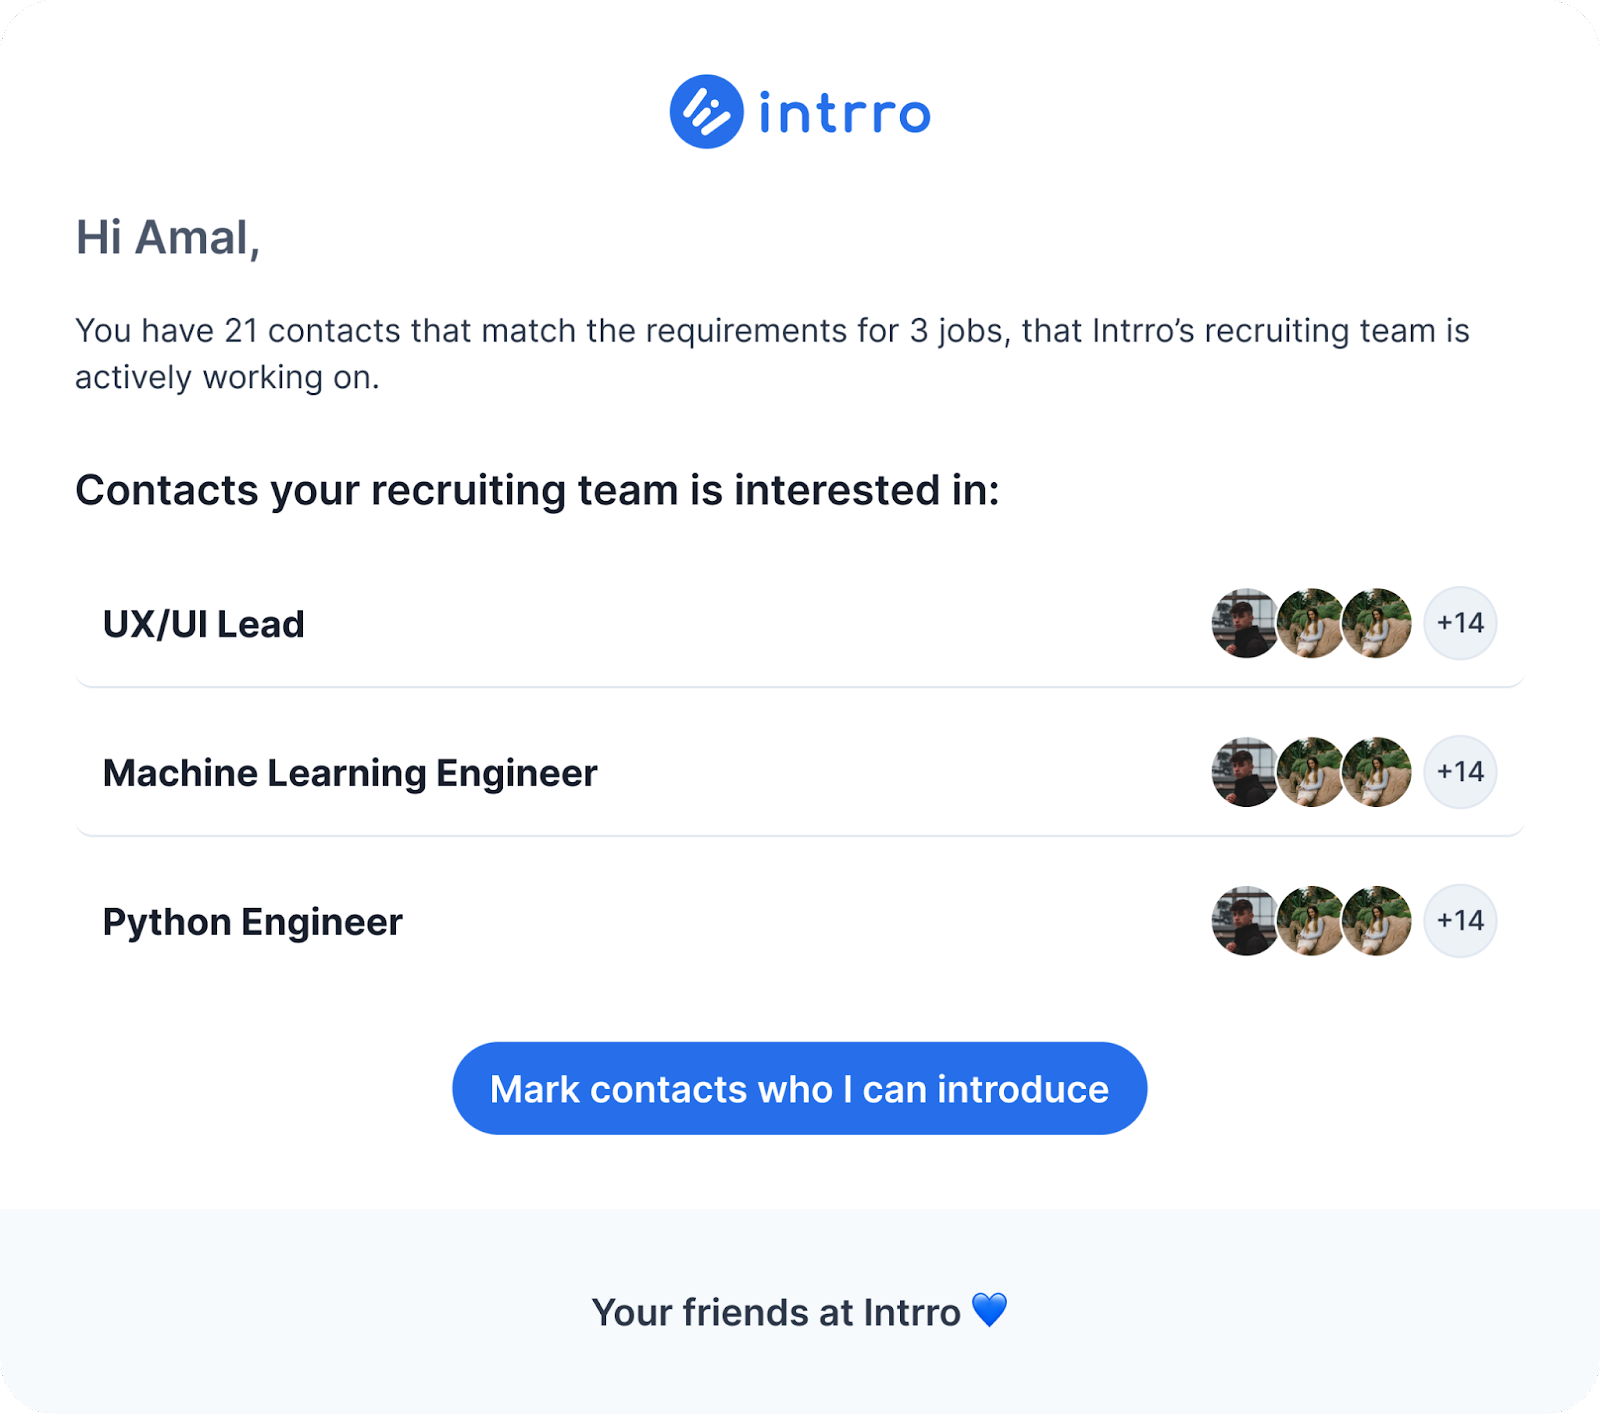Open the Machine Learning Engineer job row
The height and width of the screenshot is (1414, 1600).
tap(350, 773)
